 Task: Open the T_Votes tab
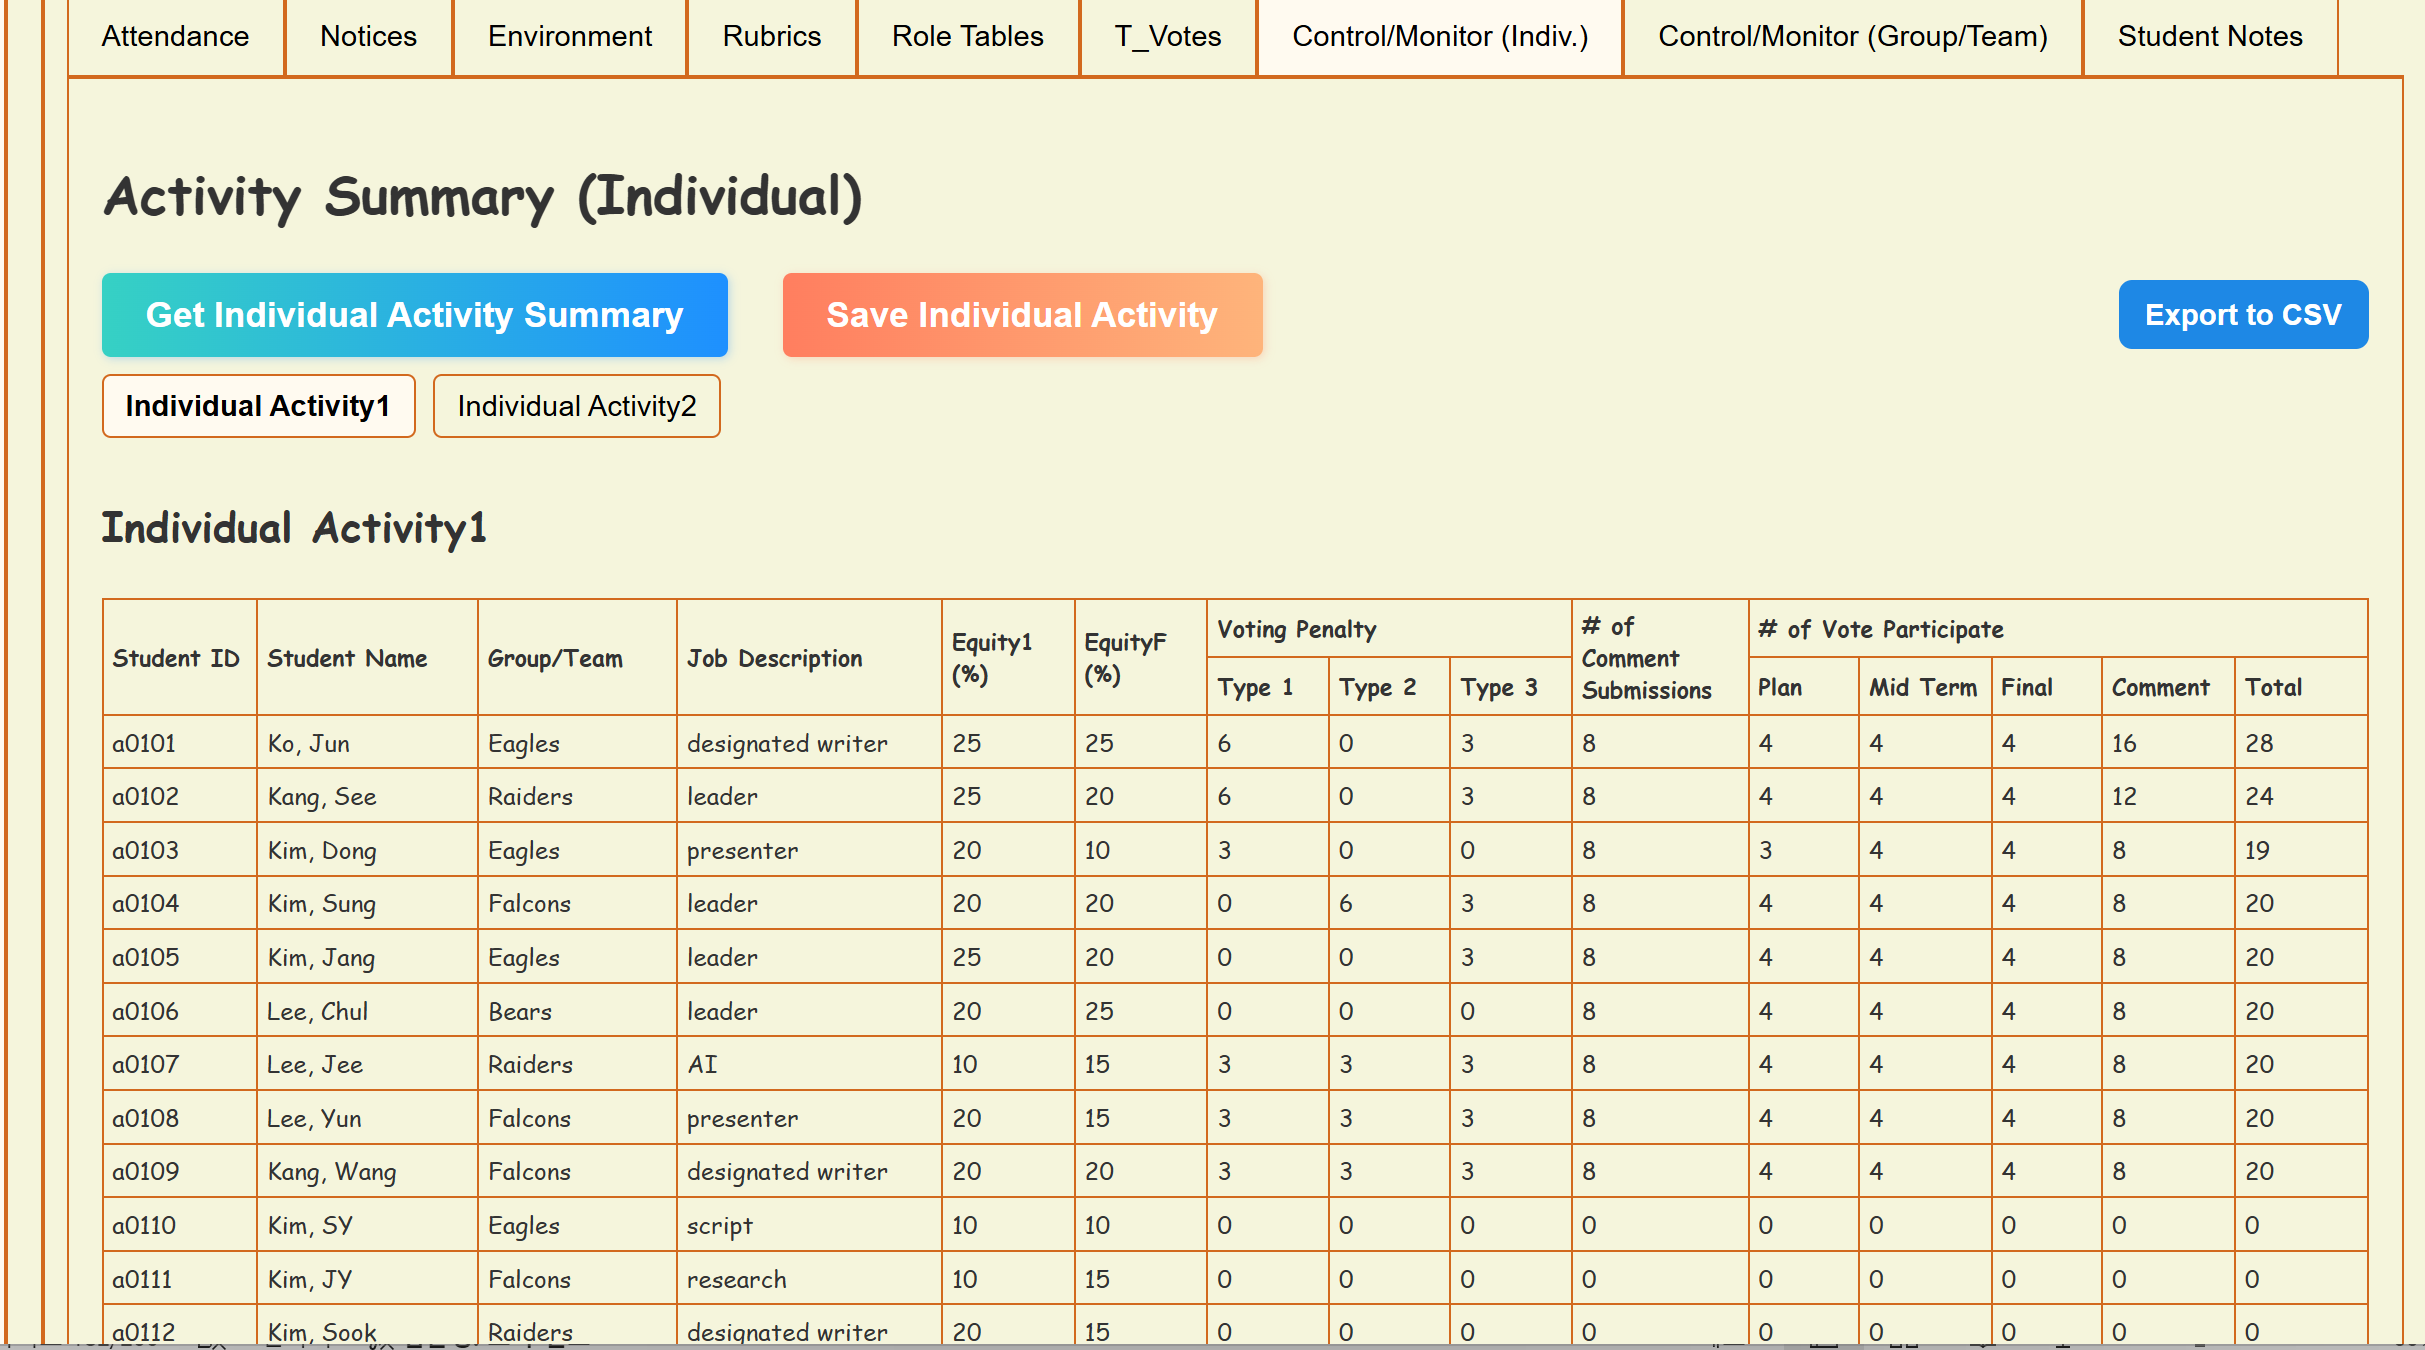(1167, 37)
